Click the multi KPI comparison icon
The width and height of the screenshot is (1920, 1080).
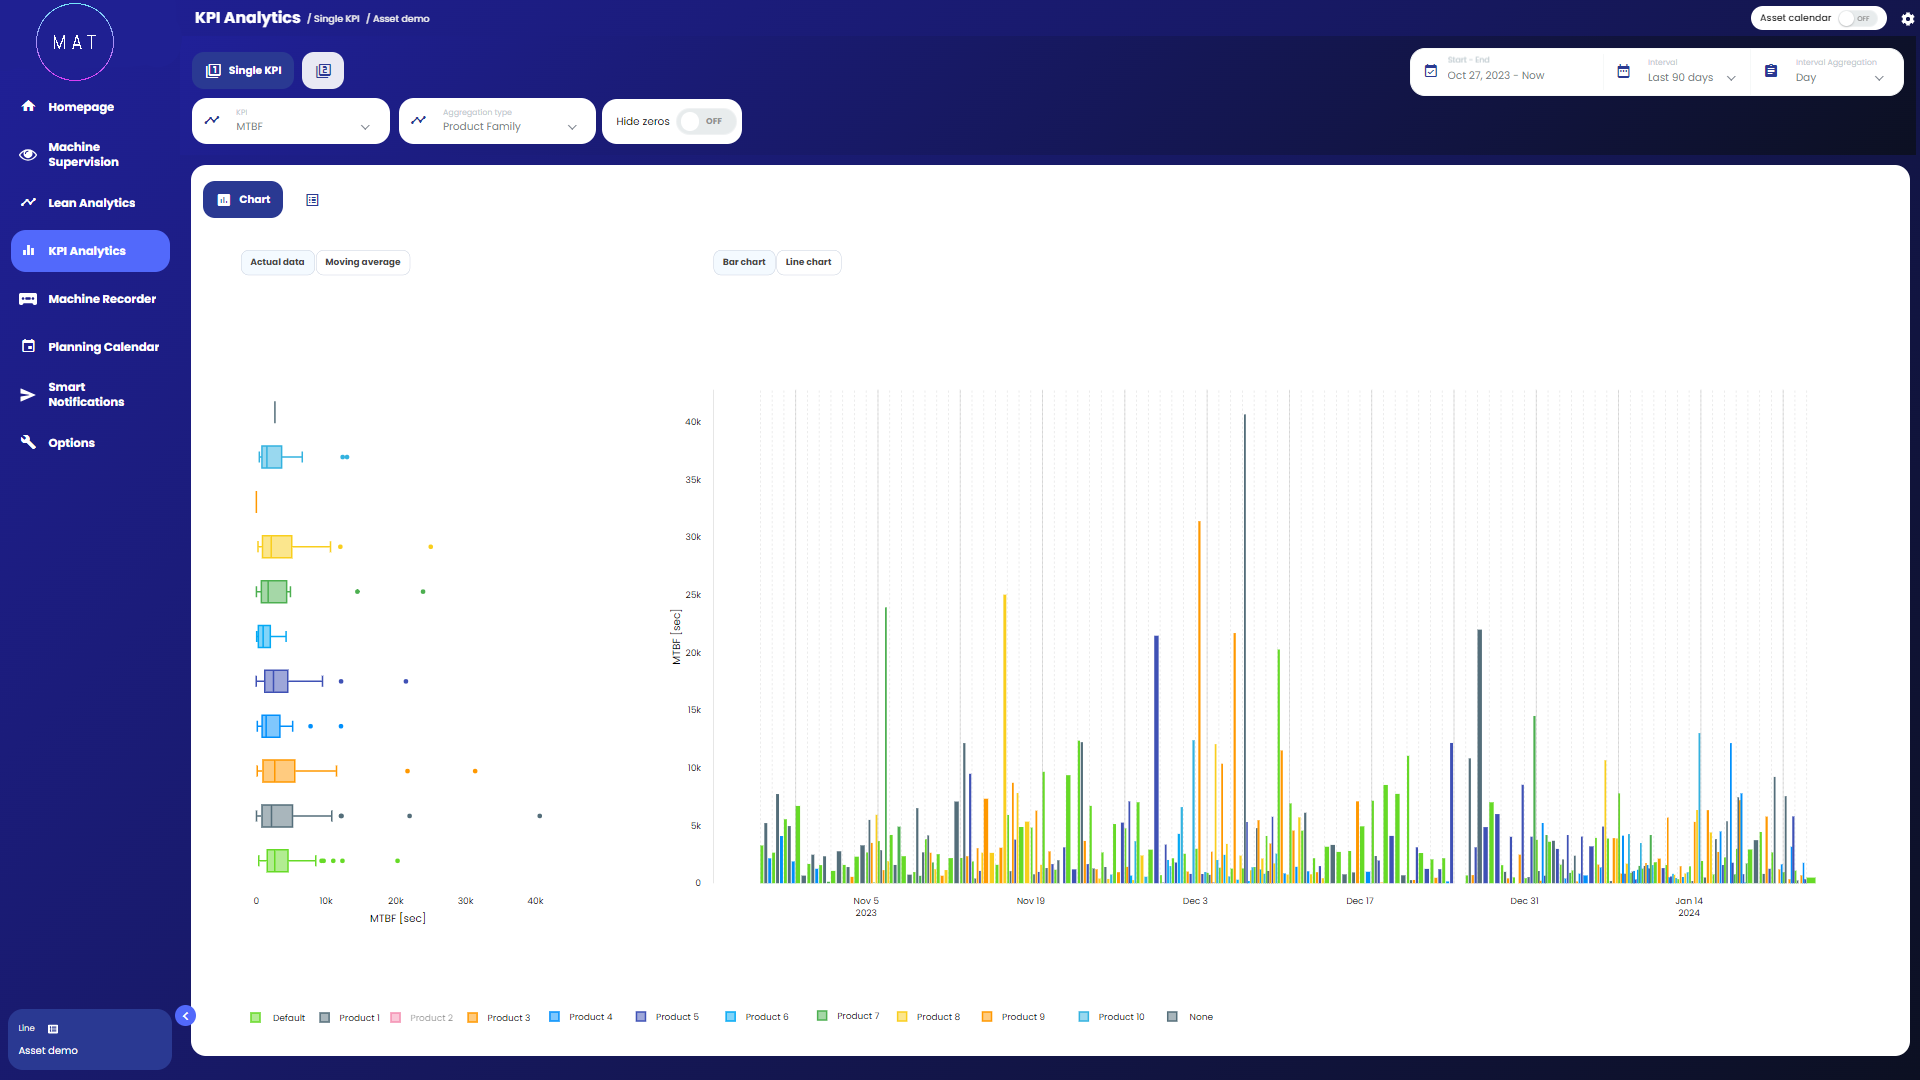(323, 71)
